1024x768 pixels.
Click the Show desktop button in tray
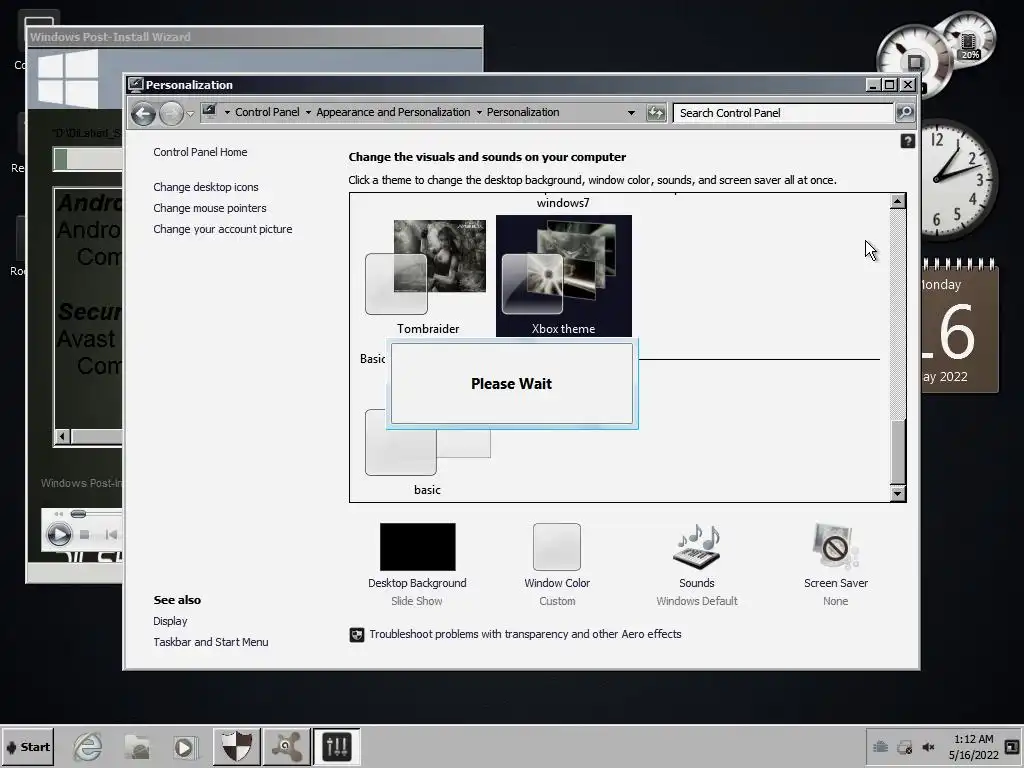pyautogui.click(x=1012, y=747)
